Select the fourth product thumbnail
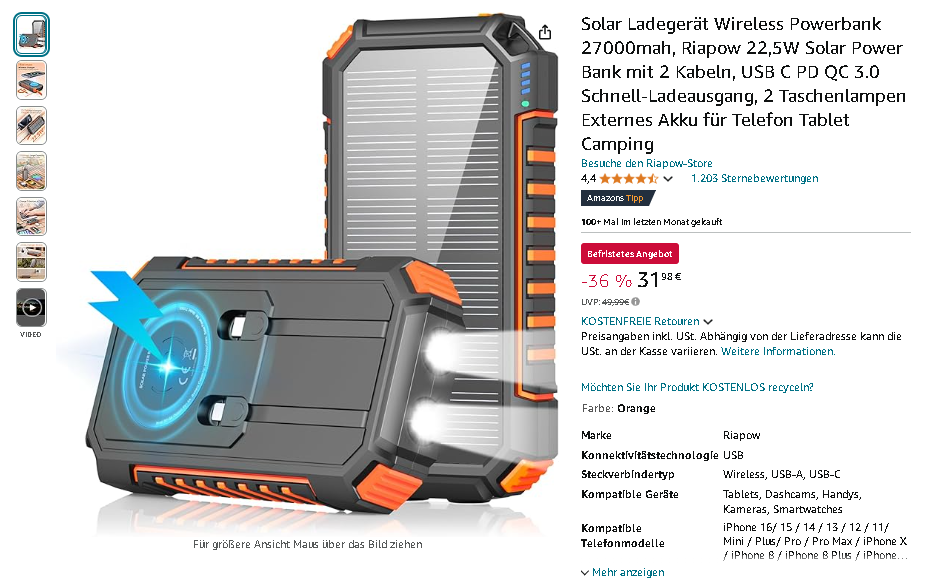928x584 pixels. [31, 171]
